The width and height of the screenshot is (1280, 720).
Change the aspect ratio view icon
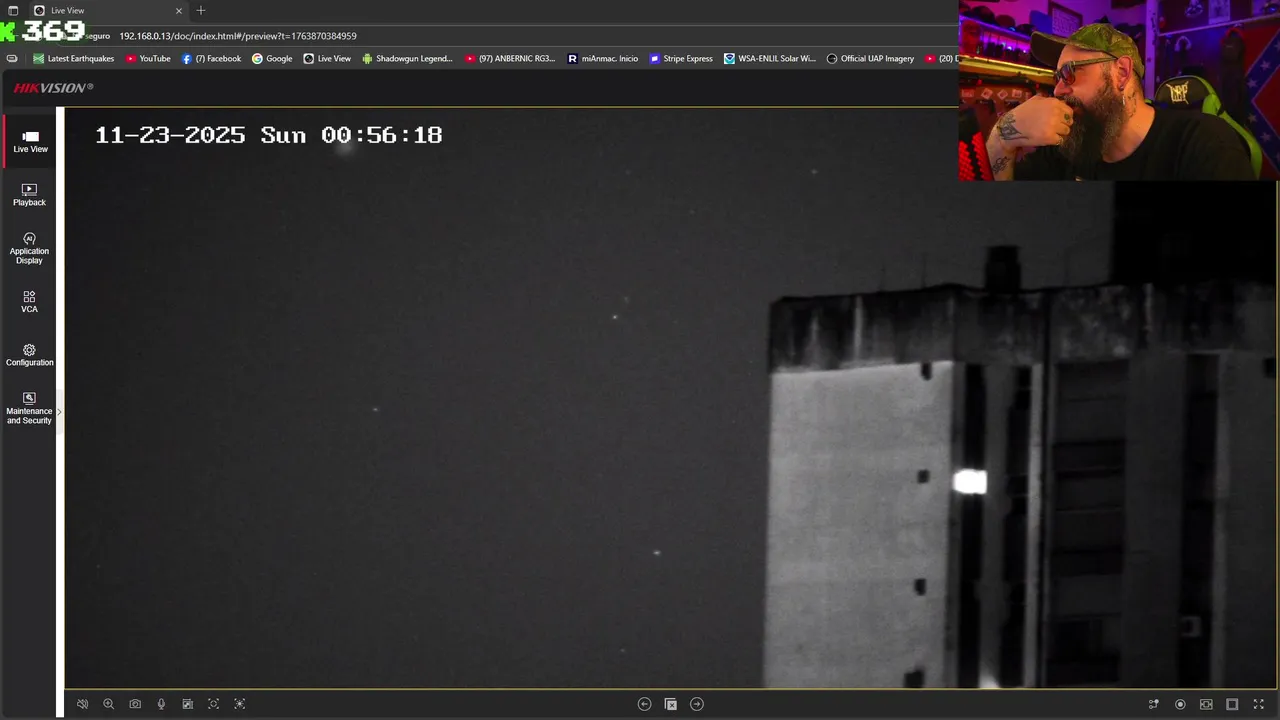(x=1206, y=704)
